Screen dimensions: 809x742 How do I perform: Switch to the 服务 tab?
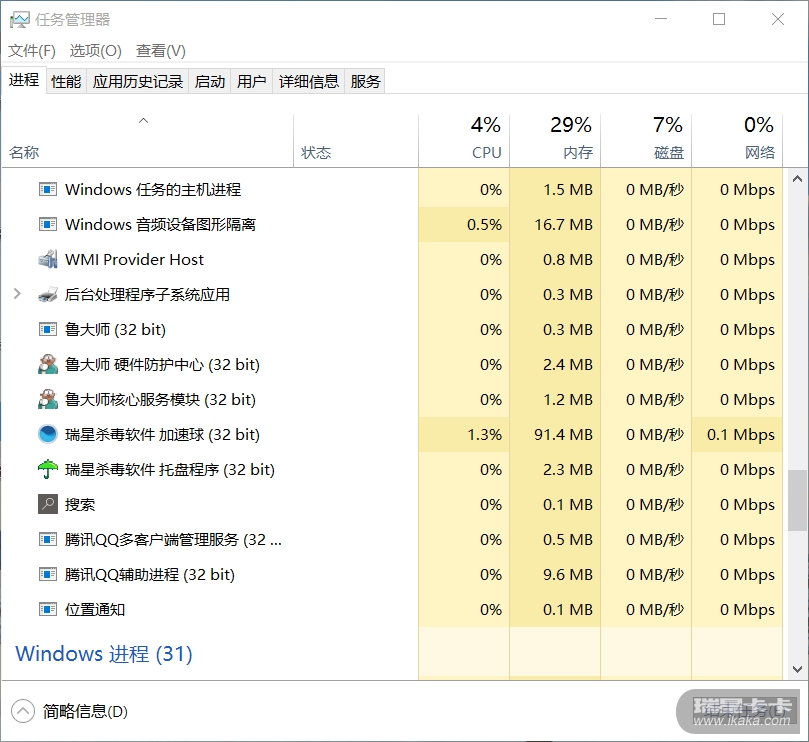365,82
